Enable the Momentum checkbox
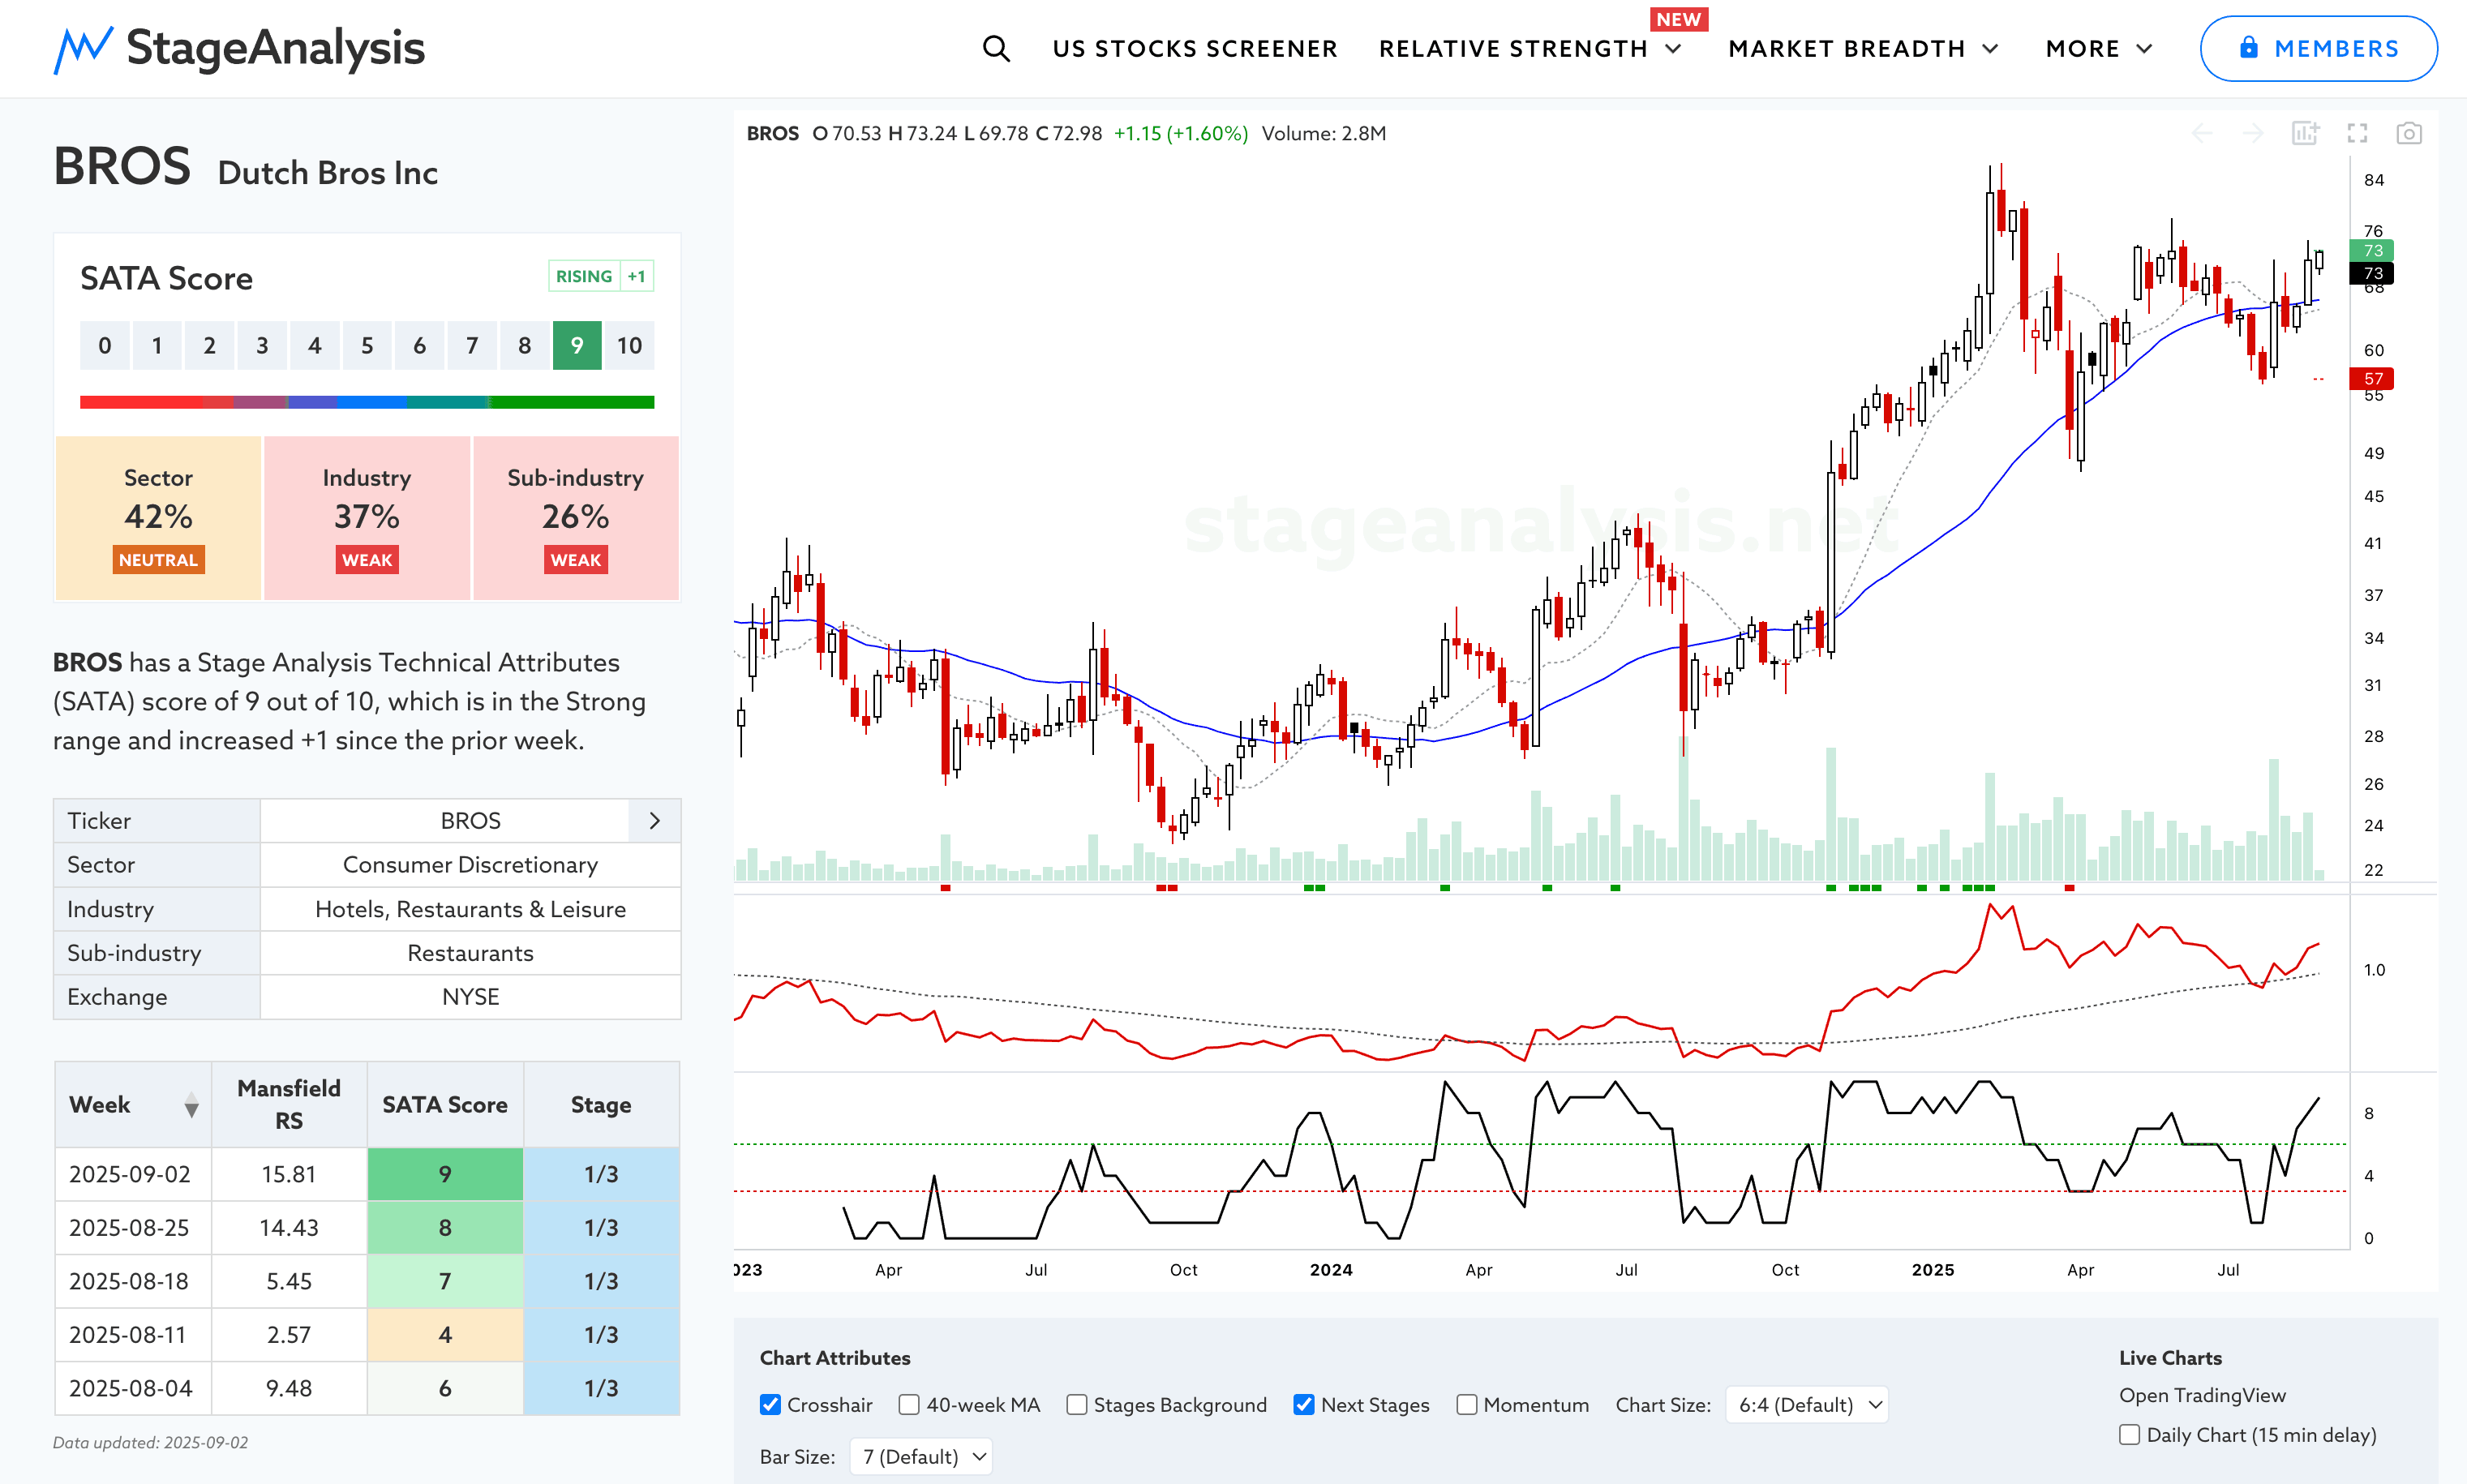Screen dimensions: 2467x1484 coord(1466,1405)
